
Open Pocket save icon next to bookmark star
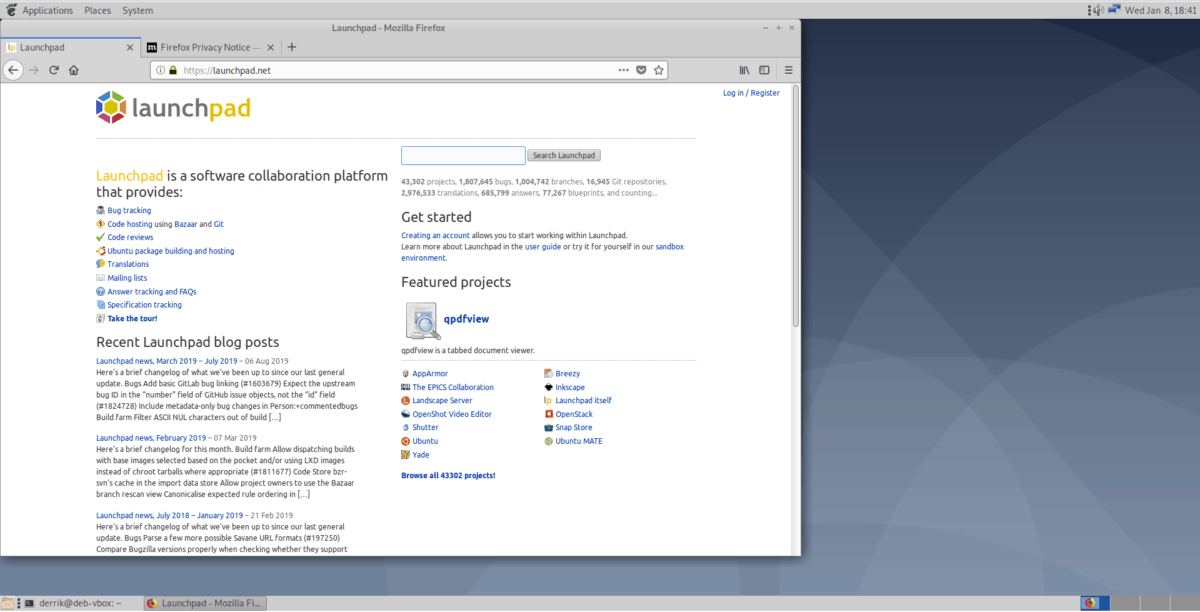click(x=641, y=70)
